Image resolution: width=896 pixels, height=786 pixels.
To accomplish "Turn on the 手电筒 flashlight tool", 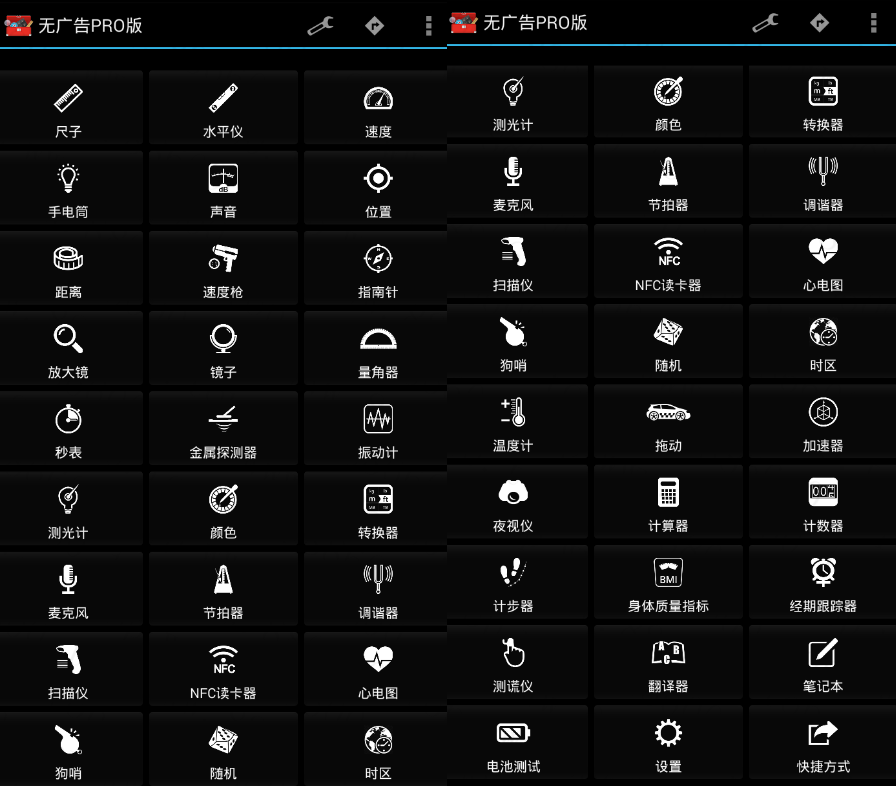I will click(x=69, y=188).
